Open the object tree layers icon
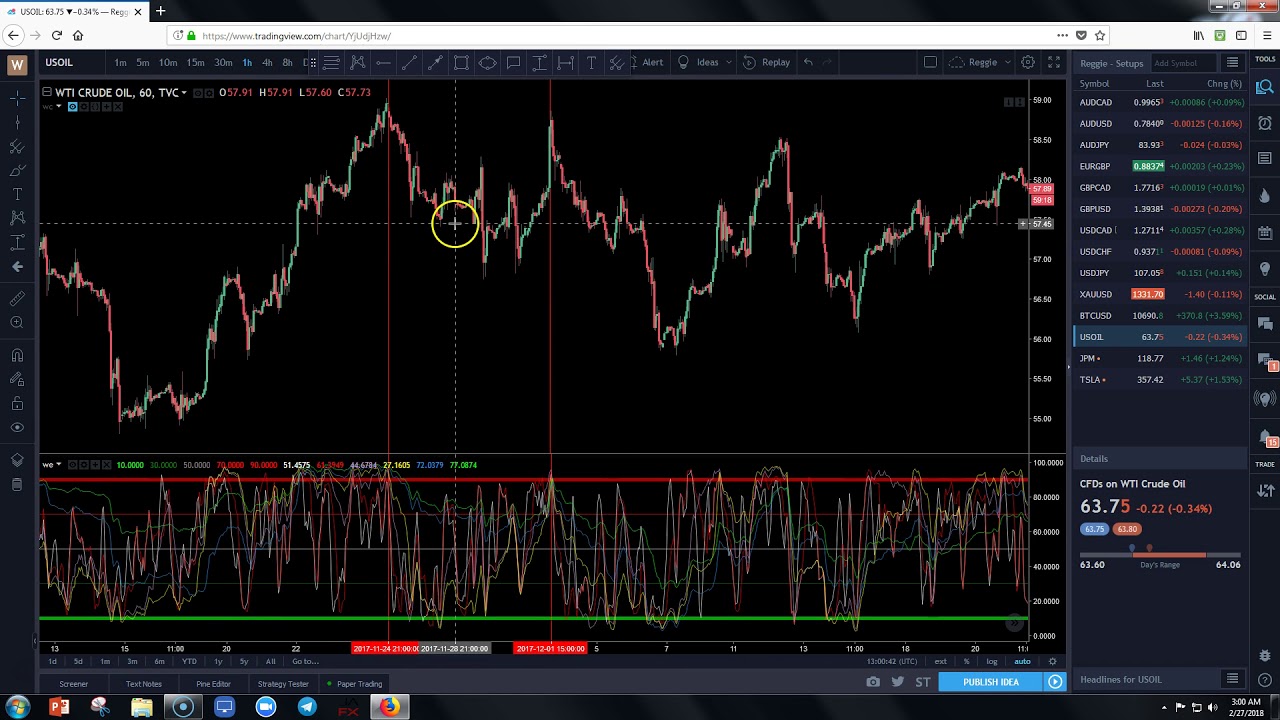The image size is (1280, 720). pos(17,460)
